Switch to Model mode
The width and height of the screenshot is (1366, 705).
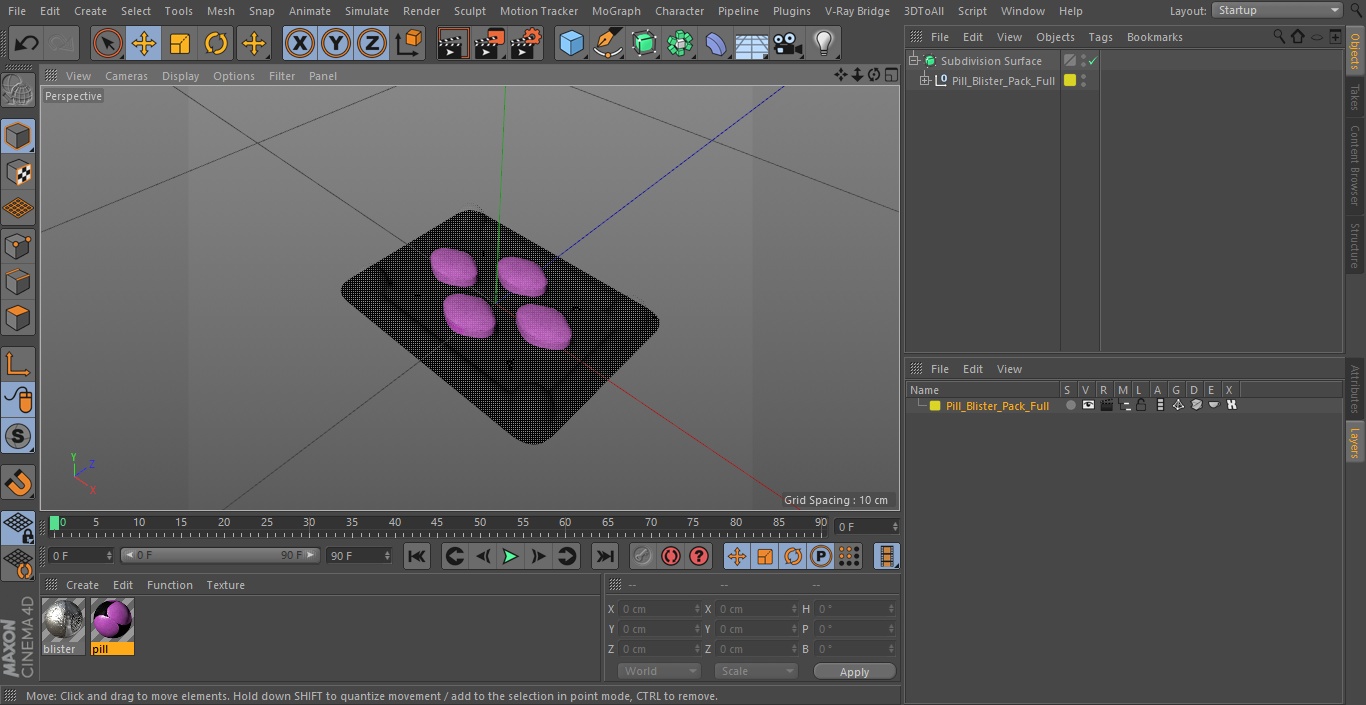coord(18,136)
